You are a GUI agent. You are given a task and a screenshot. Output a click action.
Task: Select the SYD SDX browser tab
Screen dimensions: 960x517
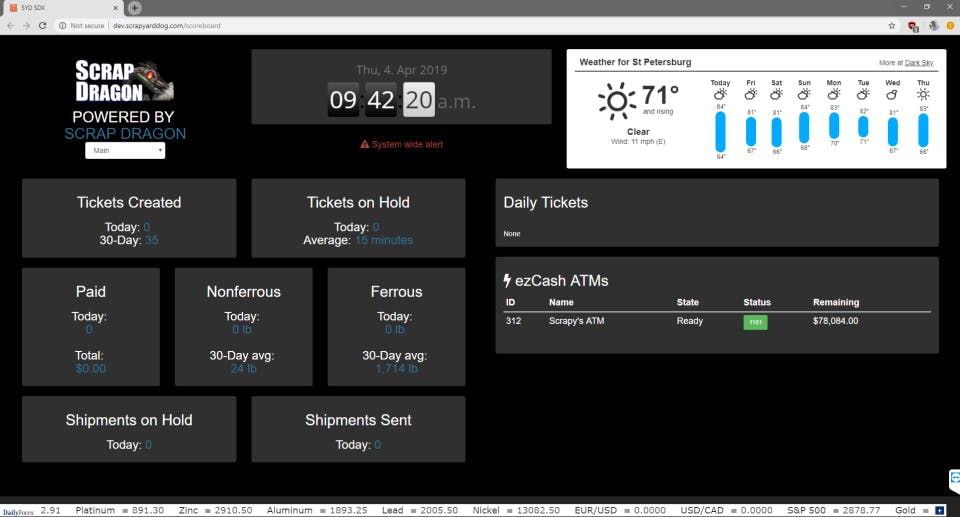pyautogui.click(x=63, y=8)
